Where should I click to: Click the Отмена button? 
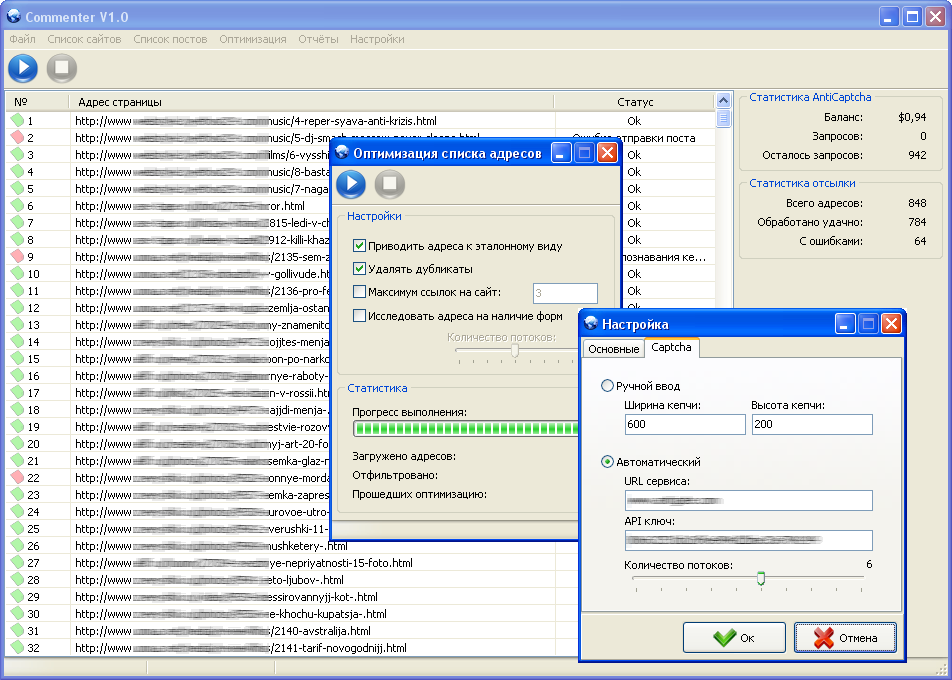coord(845,637)
